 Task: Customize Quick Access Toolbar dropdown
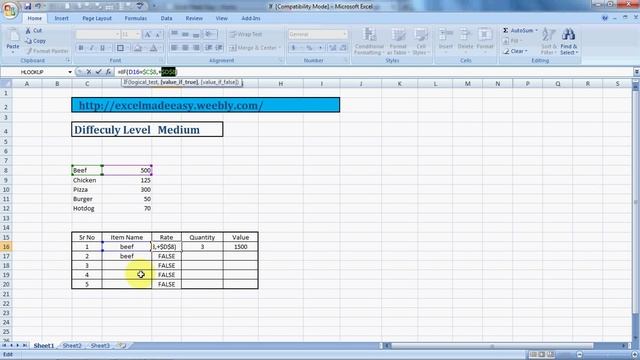pos(154,6)
